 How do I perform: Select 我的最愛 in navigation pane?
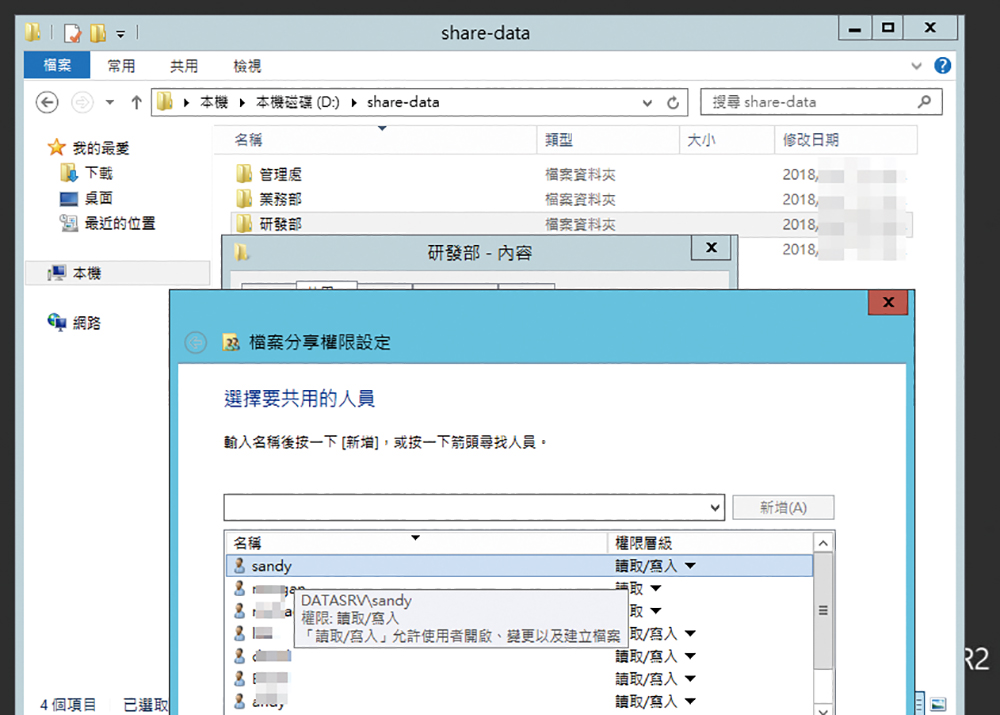[x=101, y=148]
